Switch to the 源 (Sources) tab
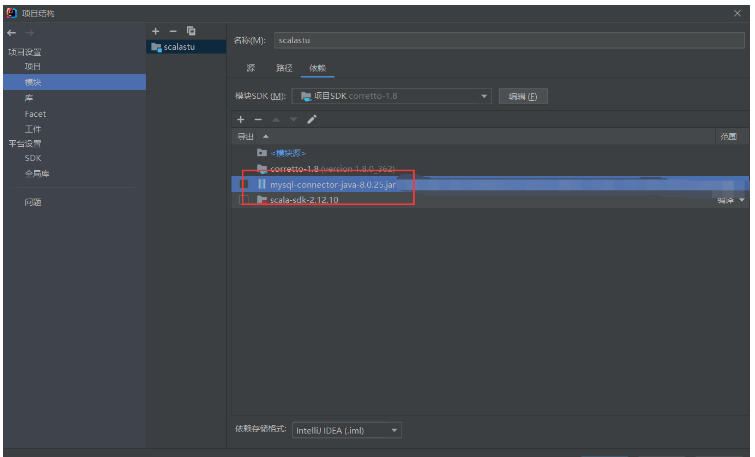 point(250,68)
